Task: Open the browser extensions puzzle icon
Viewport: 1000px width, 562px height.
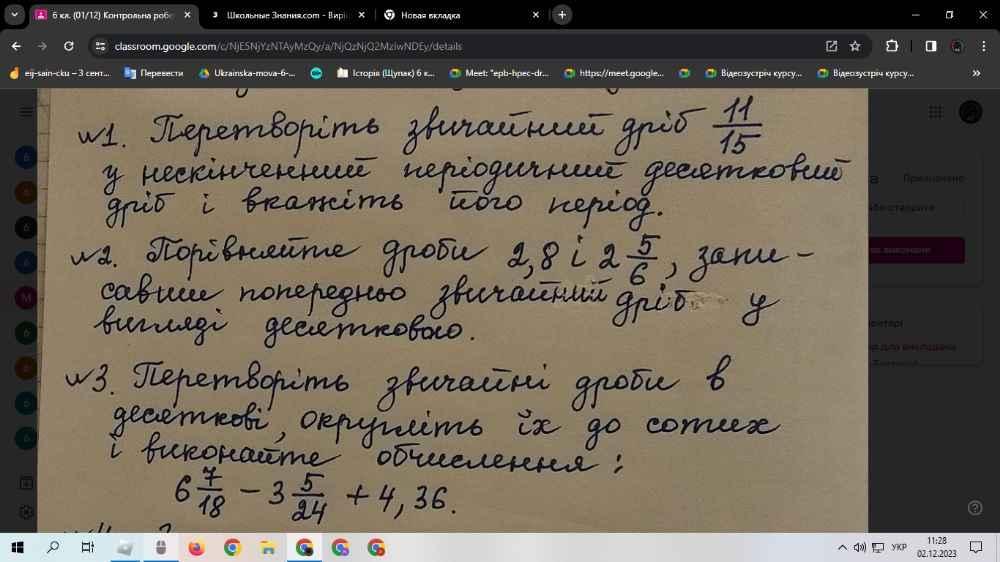Action: click(x=892, y=46)
